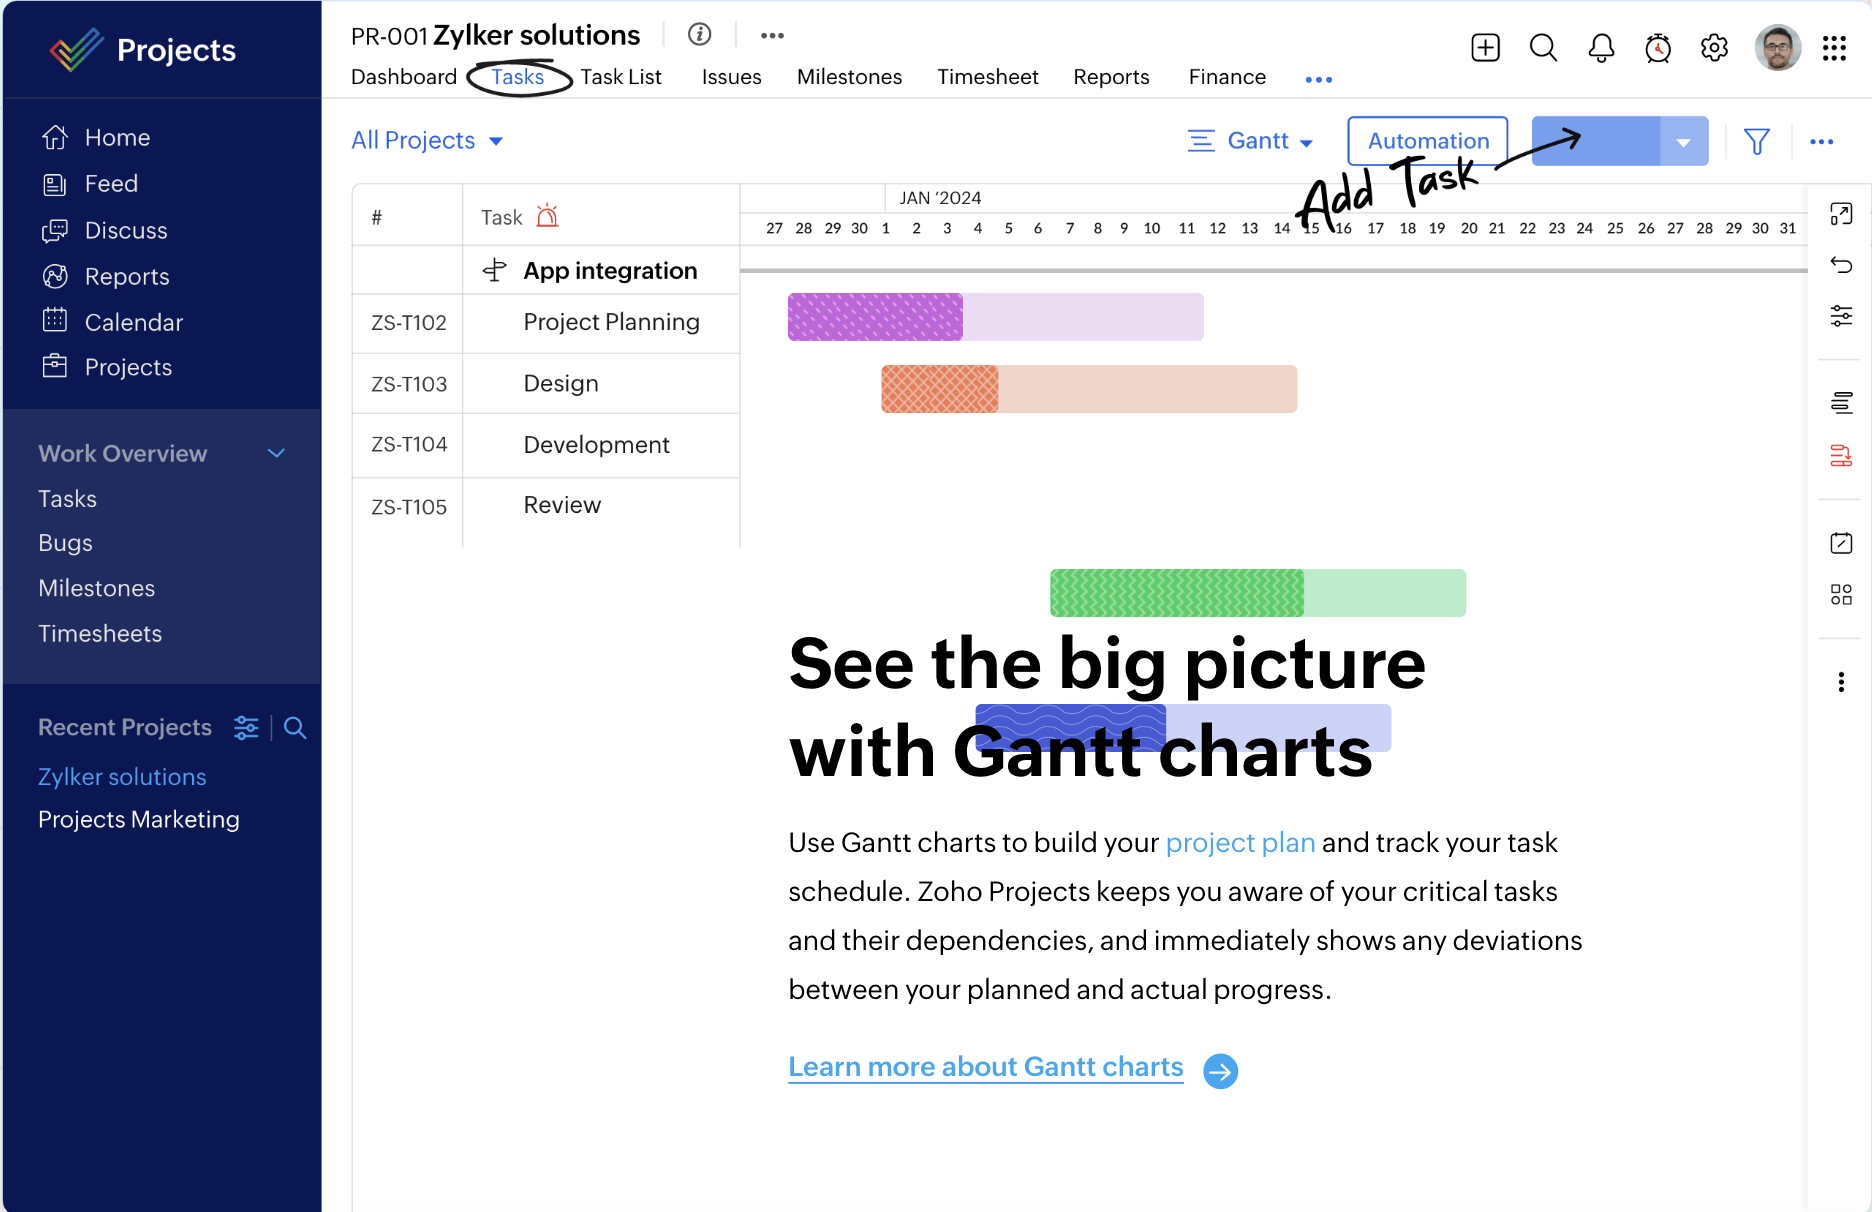Open Discuss in the sidebar
The width and height of the screenshot is (1872, 1212).
[104, 231]
